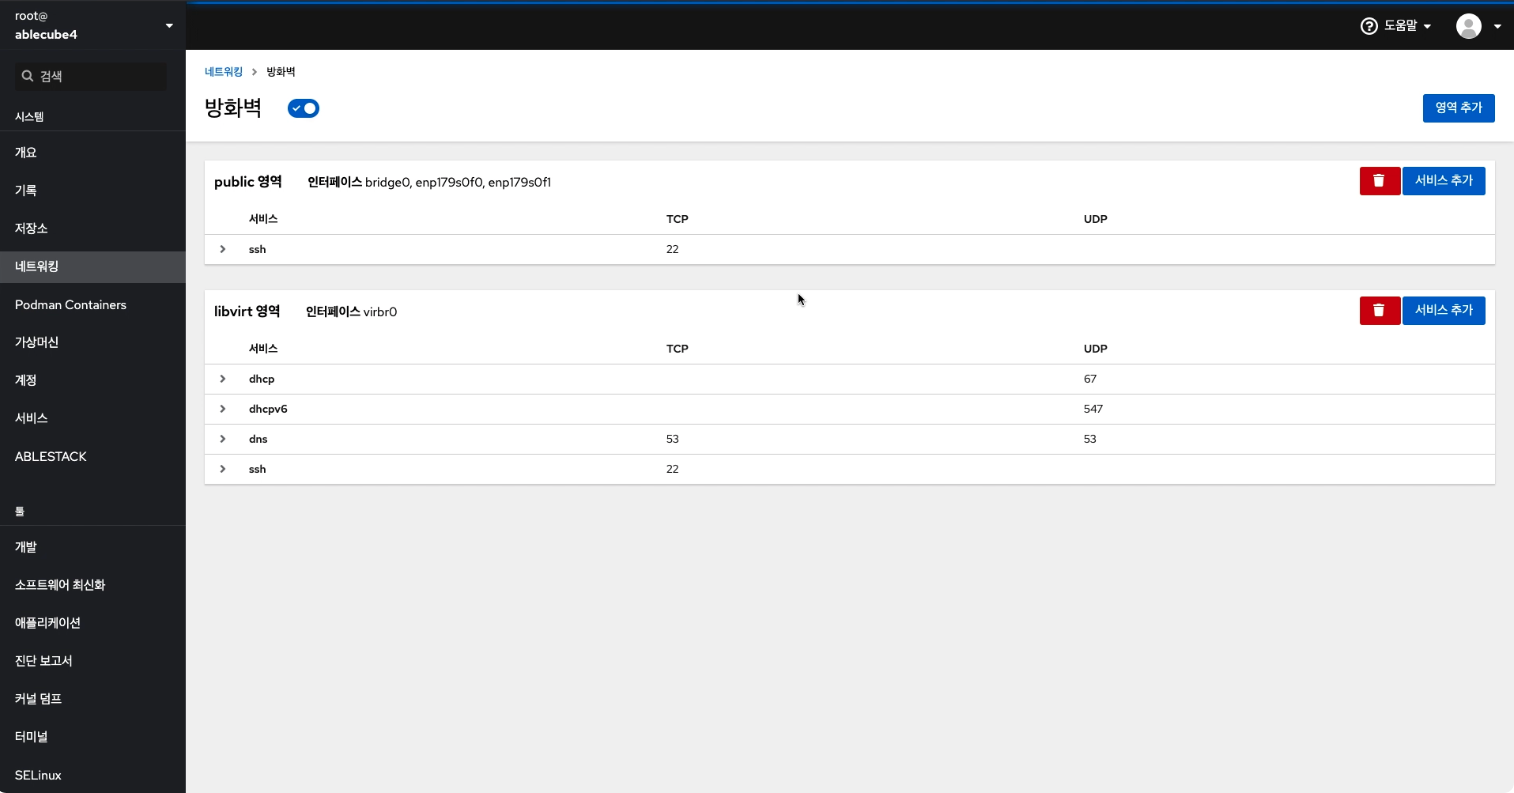Delete the libvirt zone with trash icon
Screen dimensions: 1514x793
tap(1379, 311)
